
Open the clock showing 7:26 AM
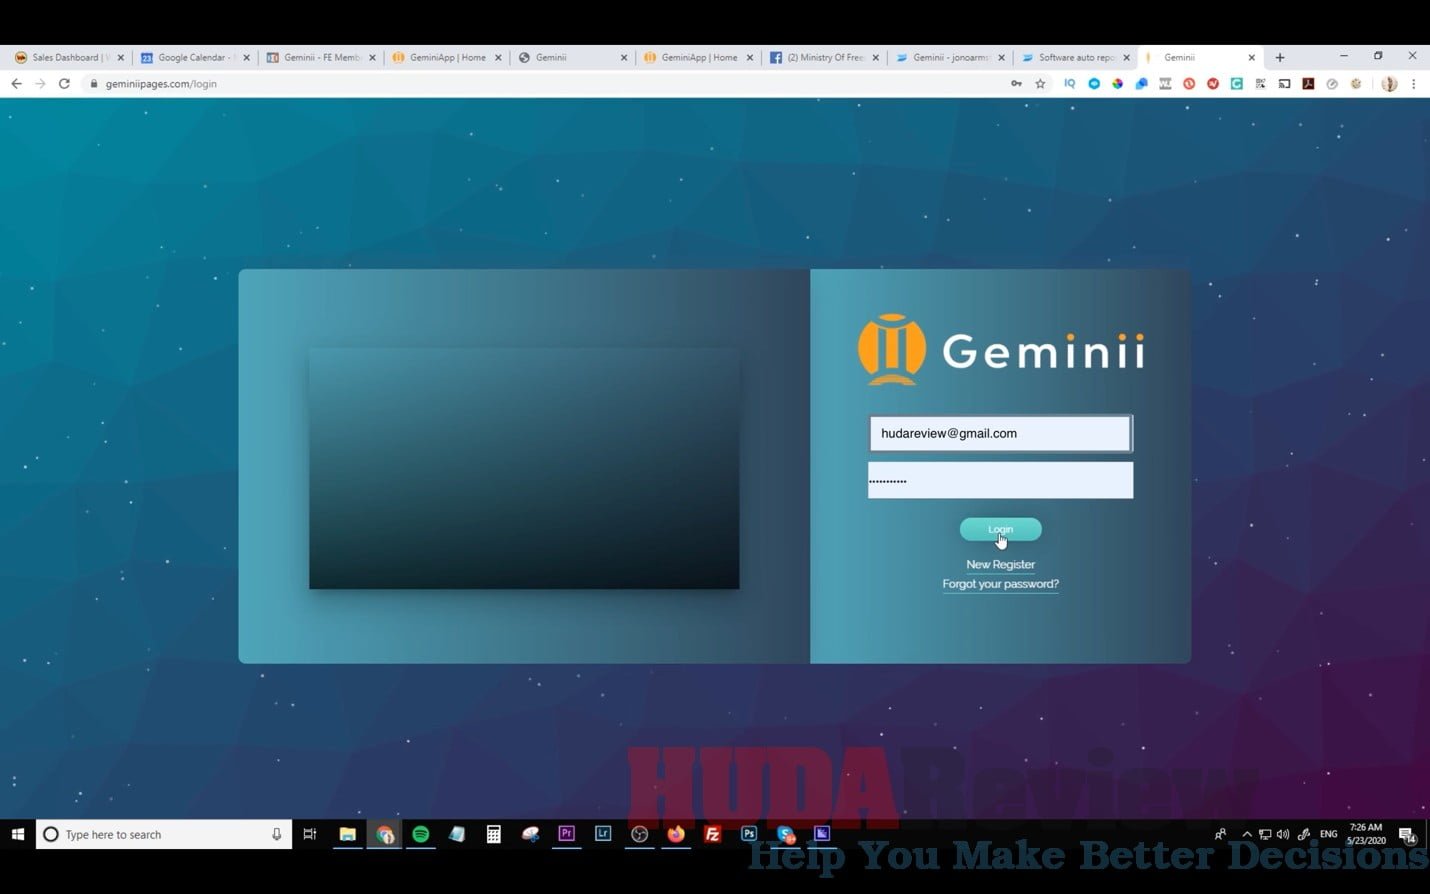[x=1366, y=834]
